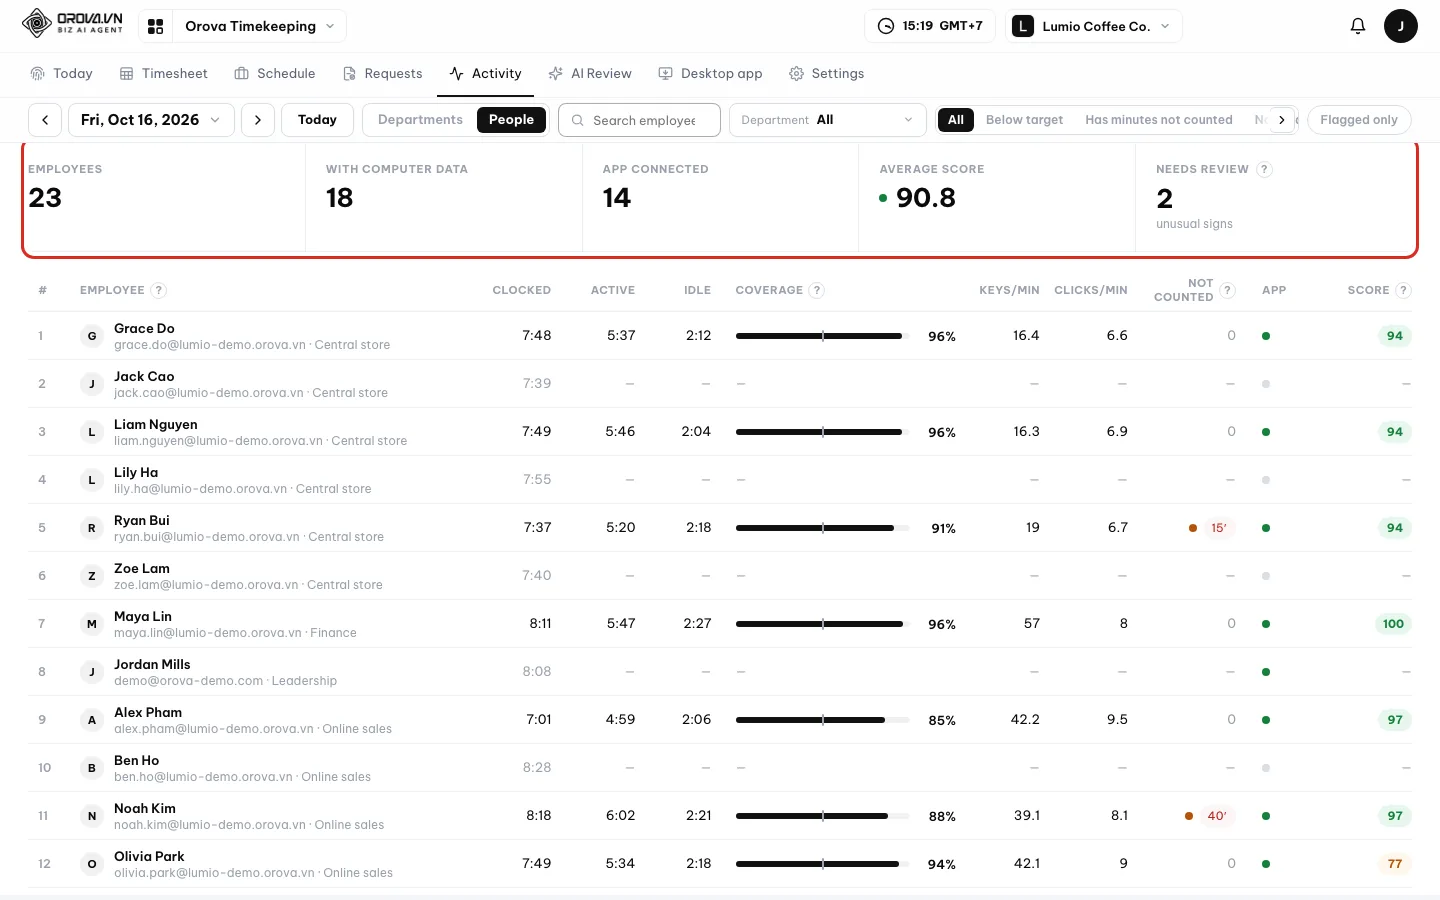Open Employee column help icon
The image size is (1440, 900).
[x=158, y=290]
